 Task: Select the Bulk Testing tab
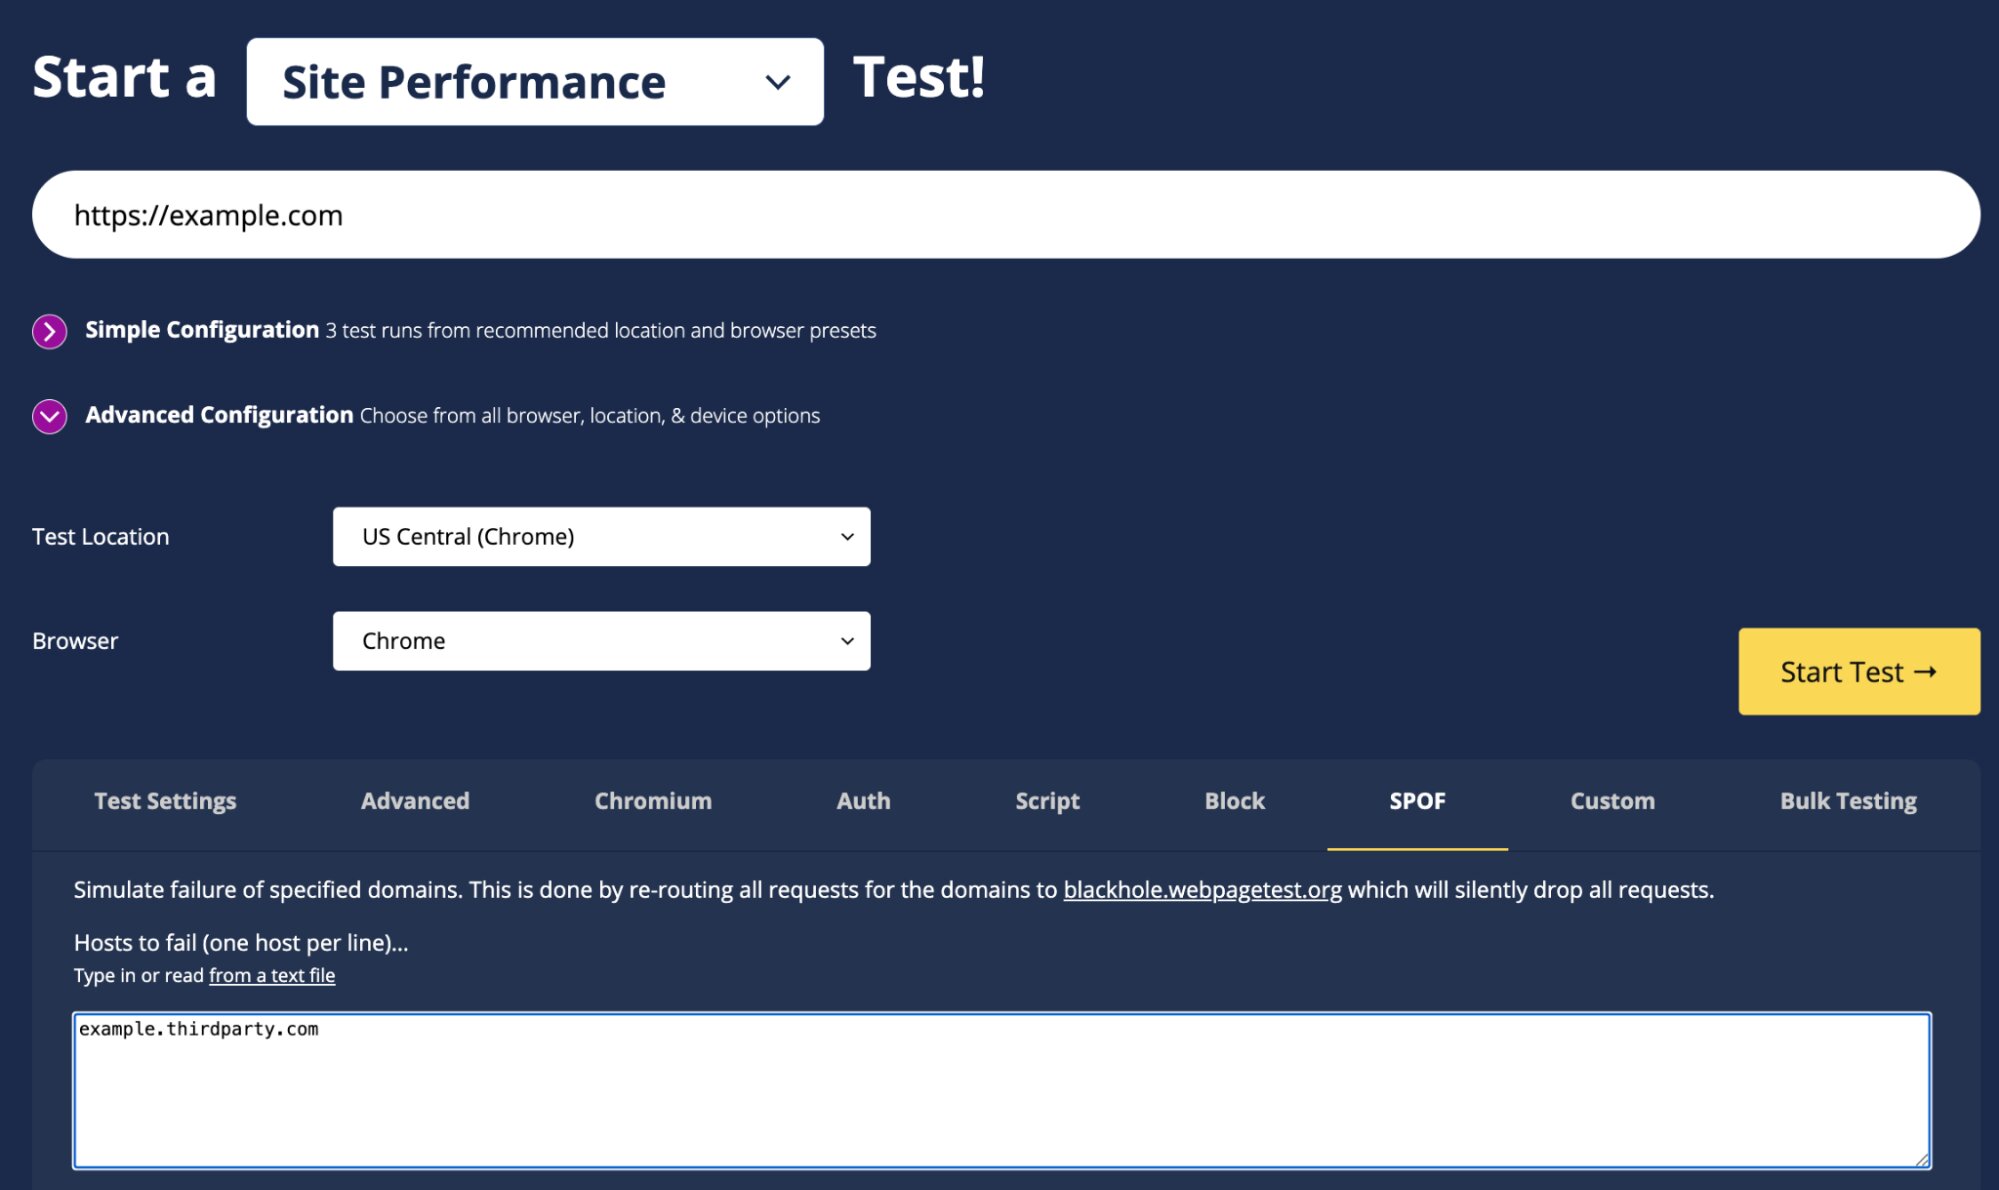[x=1847, y=800]
